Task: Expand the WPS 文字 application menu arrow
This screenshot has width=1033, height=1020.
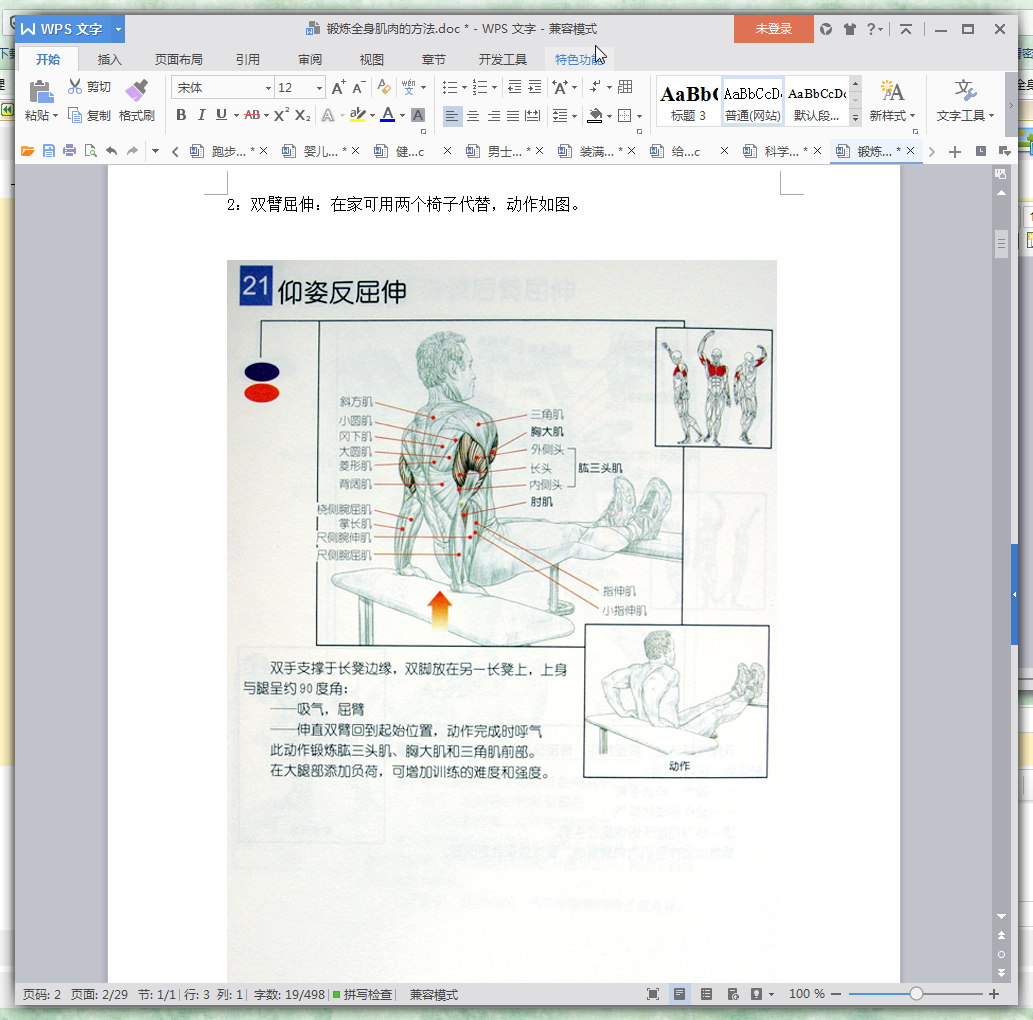Action: (119, 29)
